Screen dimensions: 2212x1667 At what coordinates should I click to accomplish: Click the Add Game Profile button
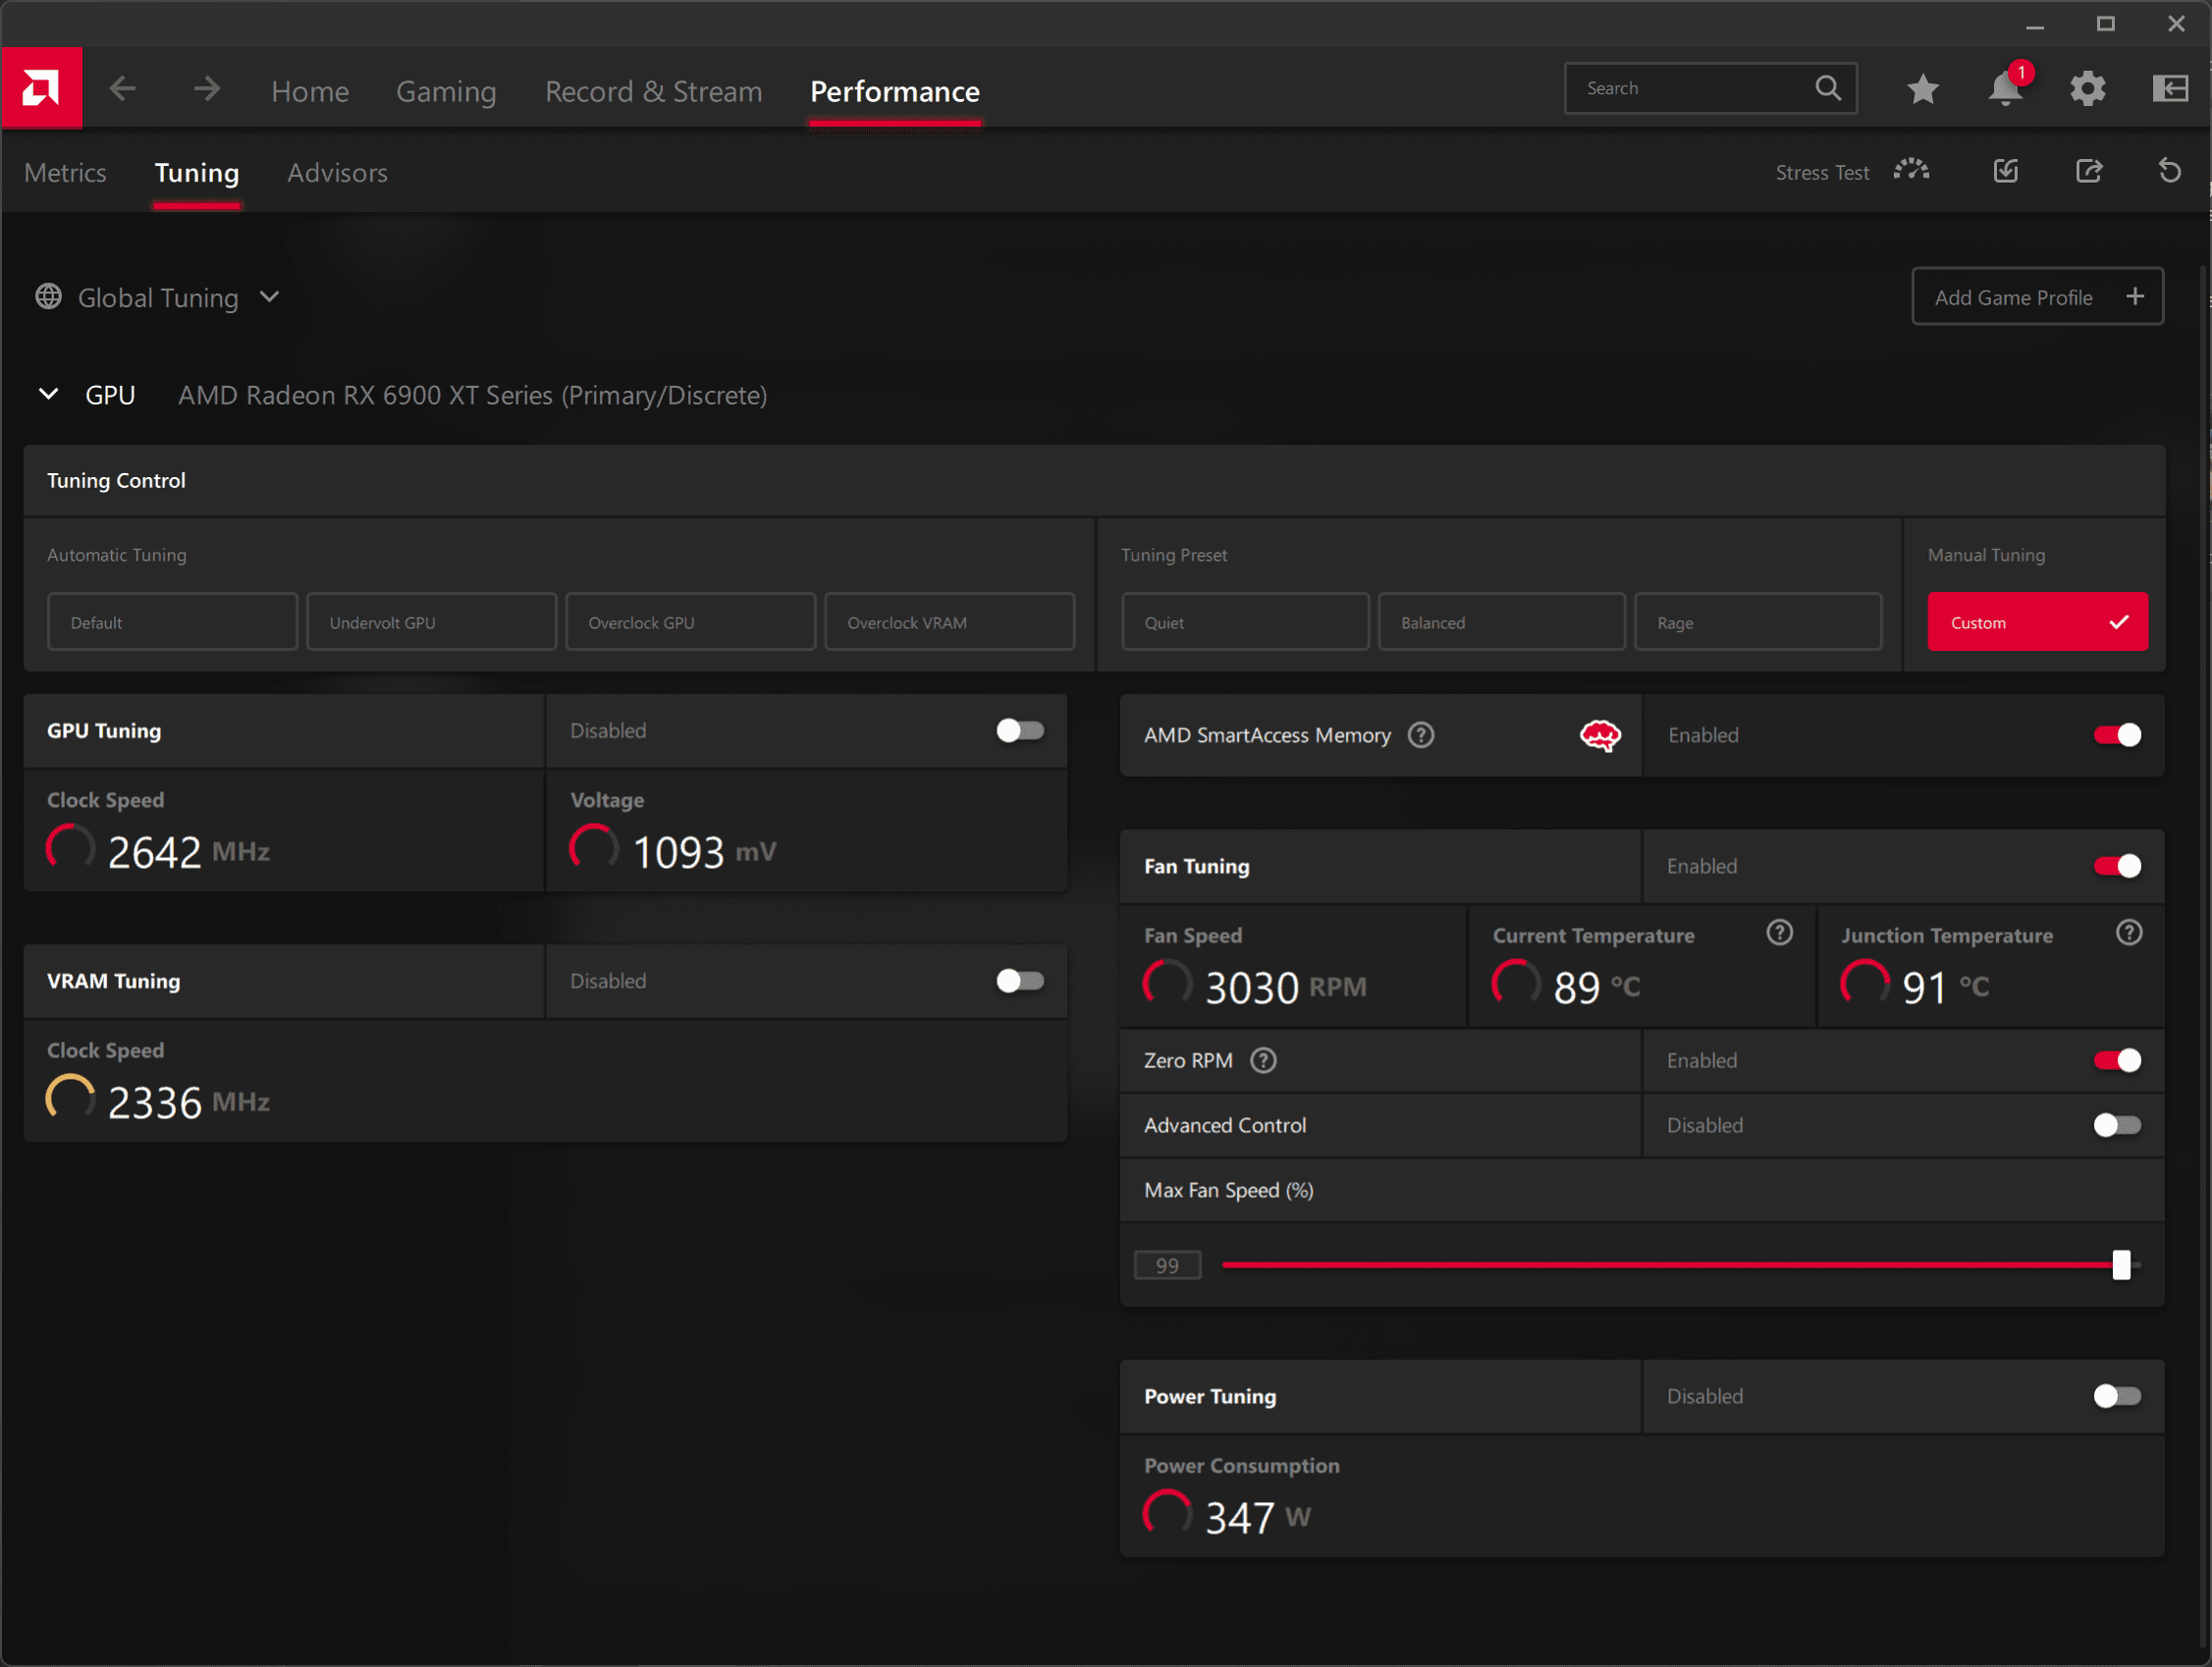click(2036, 297)
